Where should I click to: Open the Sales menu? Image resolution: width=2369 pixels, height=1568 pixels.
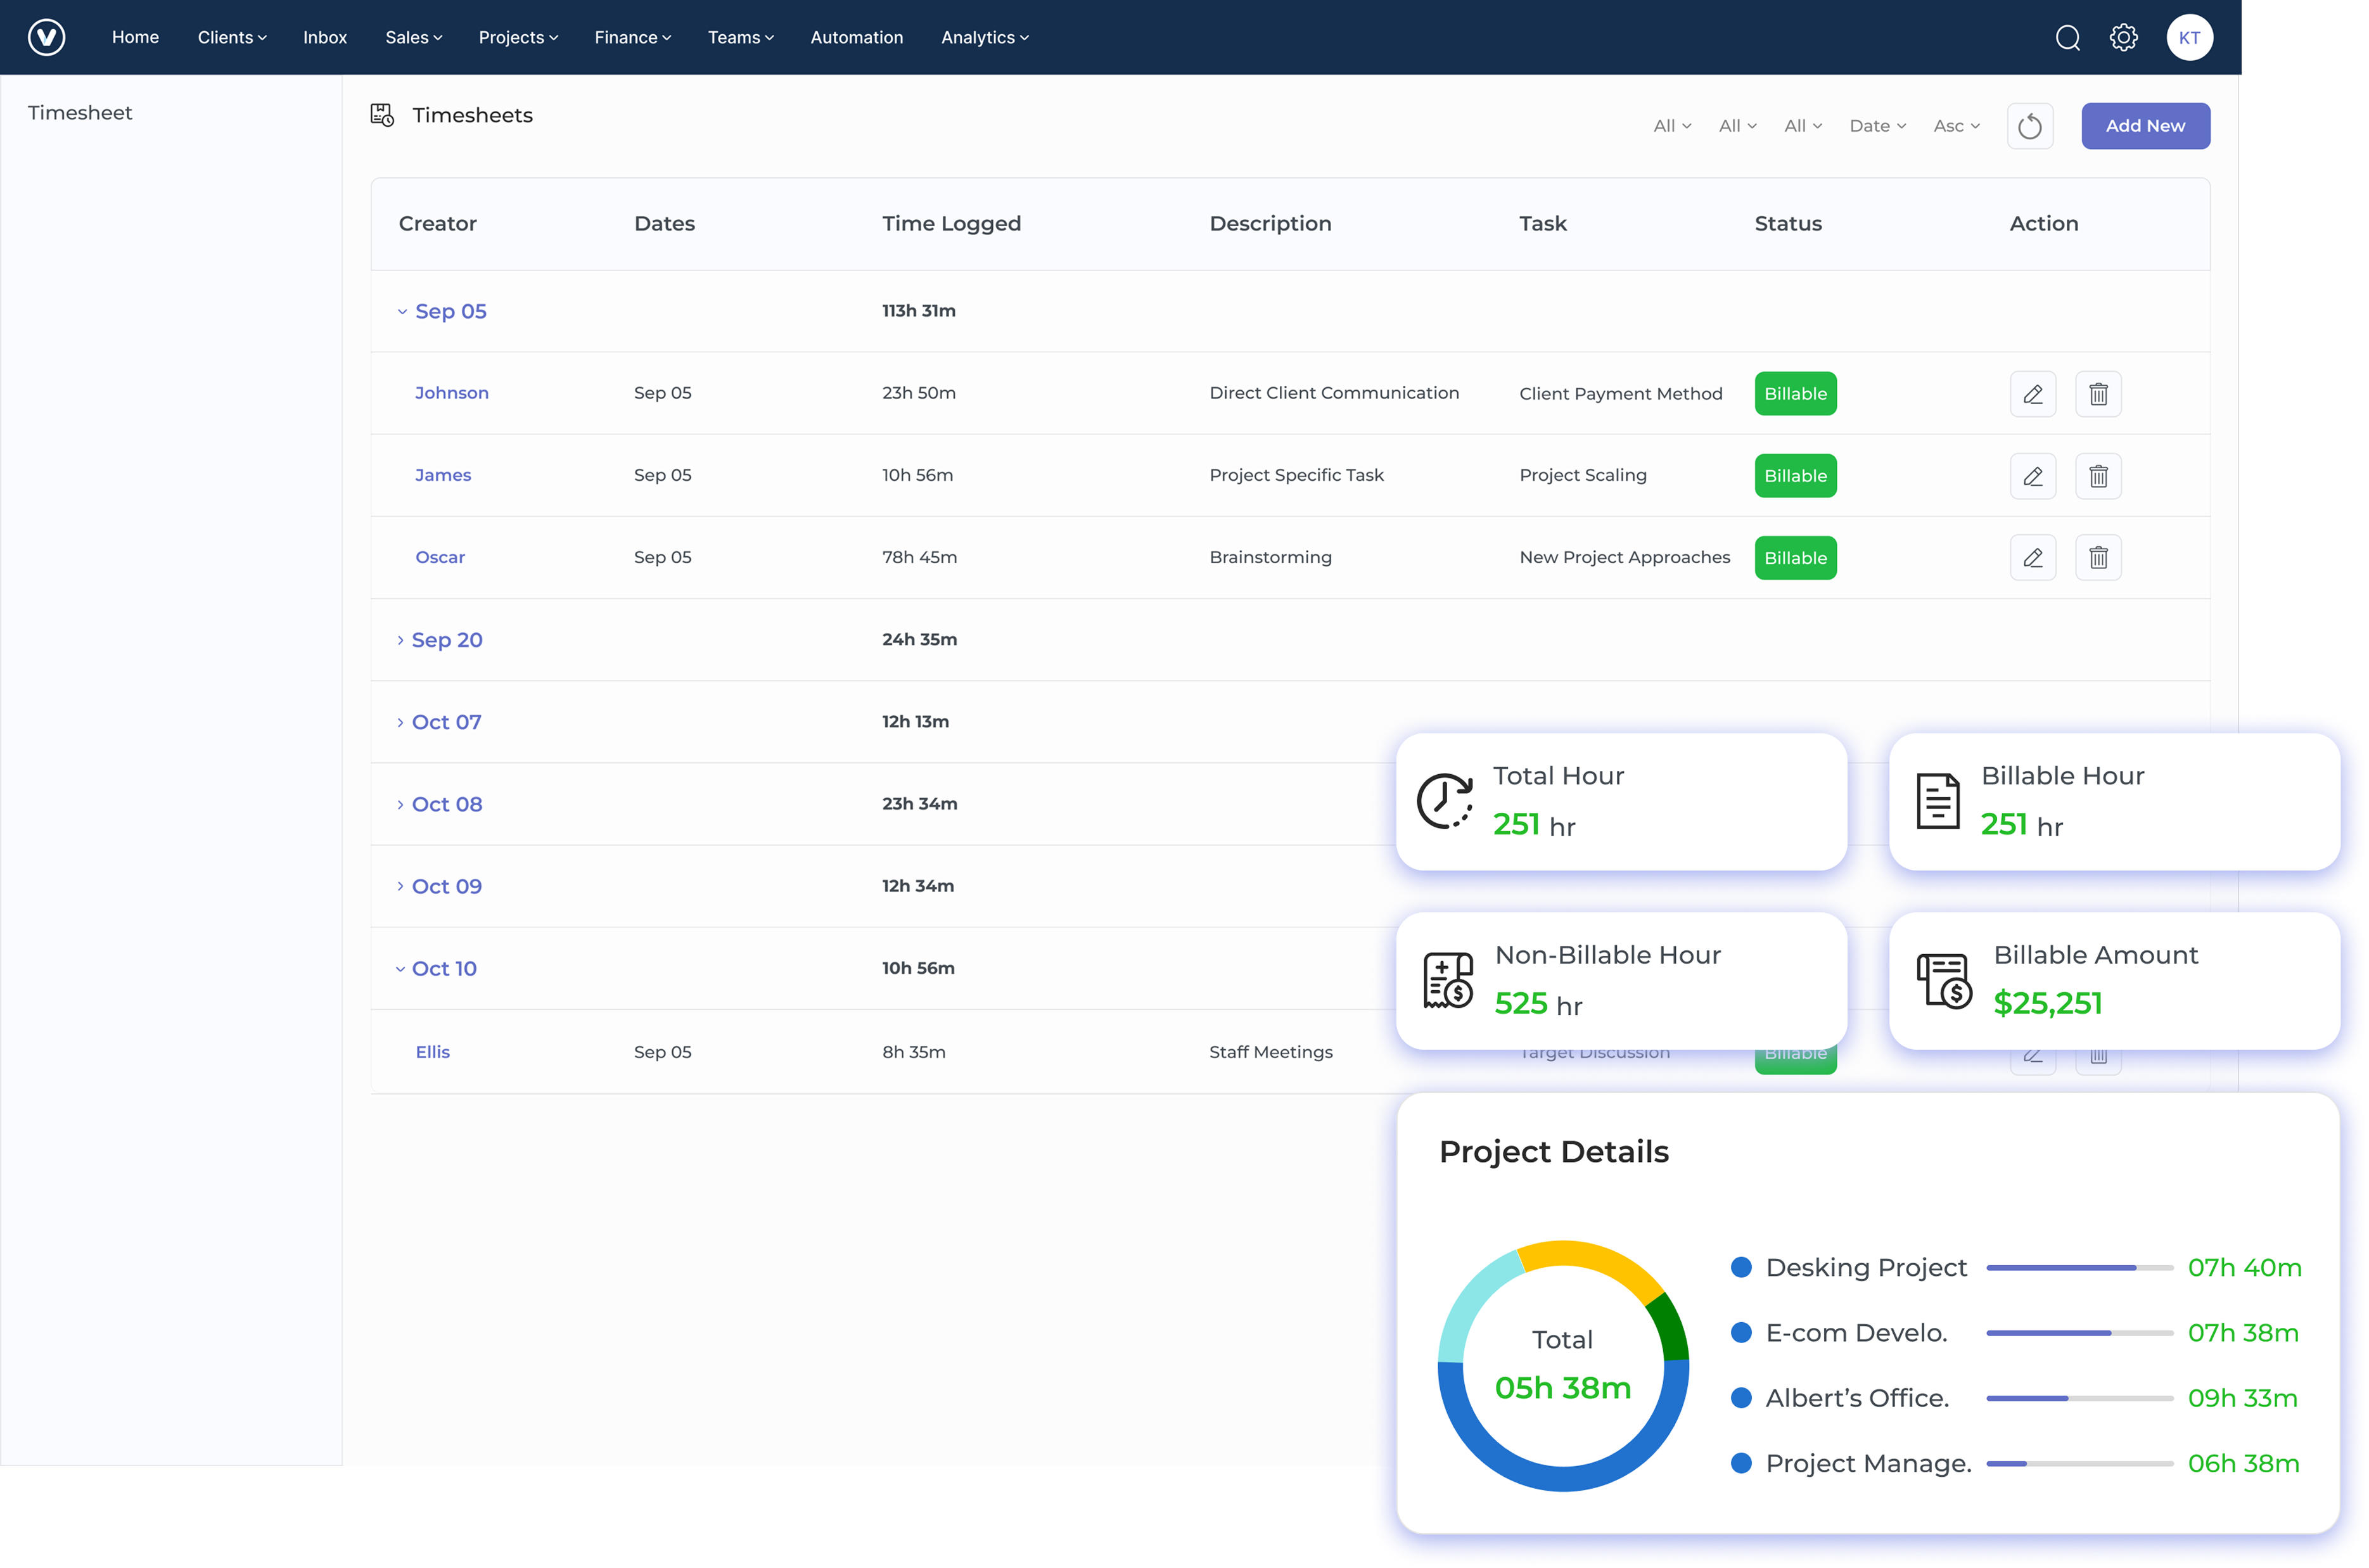413,37
